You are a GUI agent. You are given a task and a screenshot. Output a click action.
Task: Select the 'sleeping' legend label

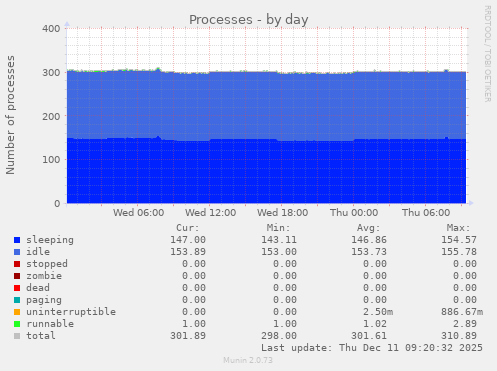tap(50, 240)
